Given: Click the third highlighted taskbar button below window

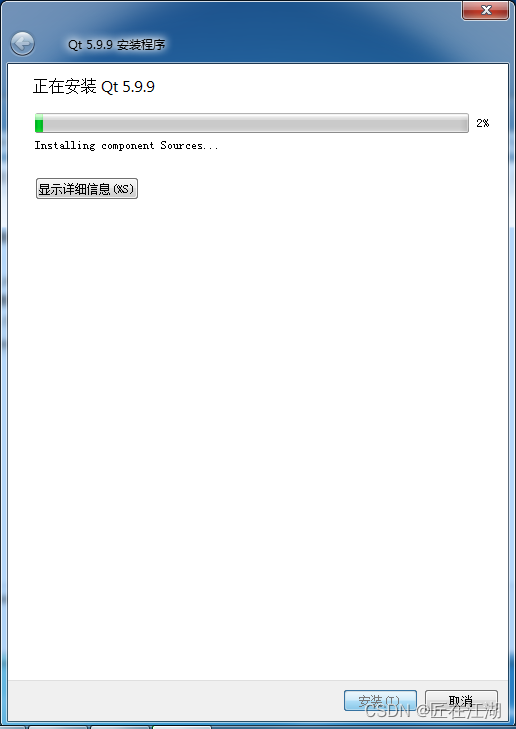Looking at the screenshot, I should point(182,727).
